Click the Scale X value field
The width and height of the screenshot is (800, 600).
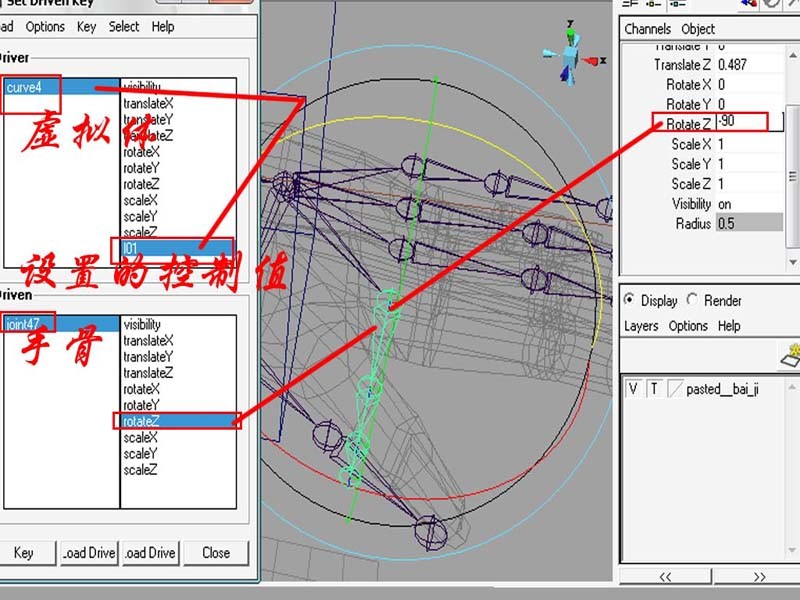pos(749,144)
